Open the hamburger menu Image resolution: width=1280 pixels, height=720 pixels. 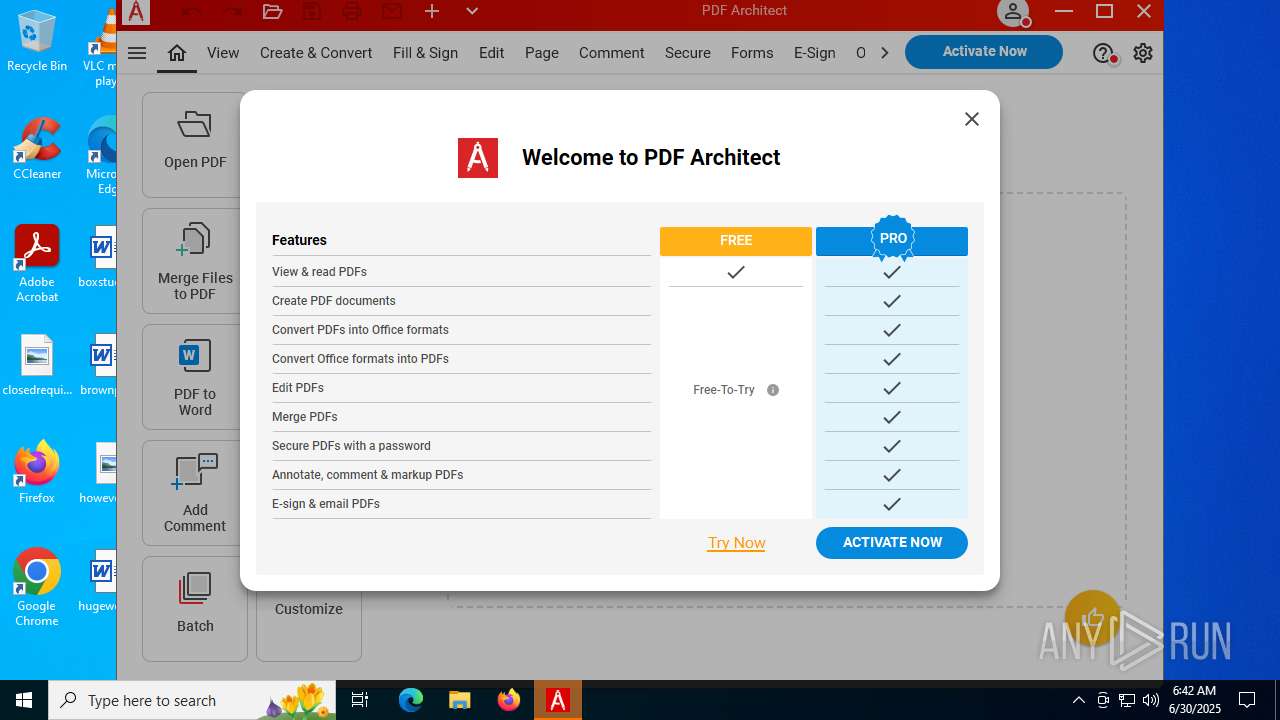click(137, 53)
